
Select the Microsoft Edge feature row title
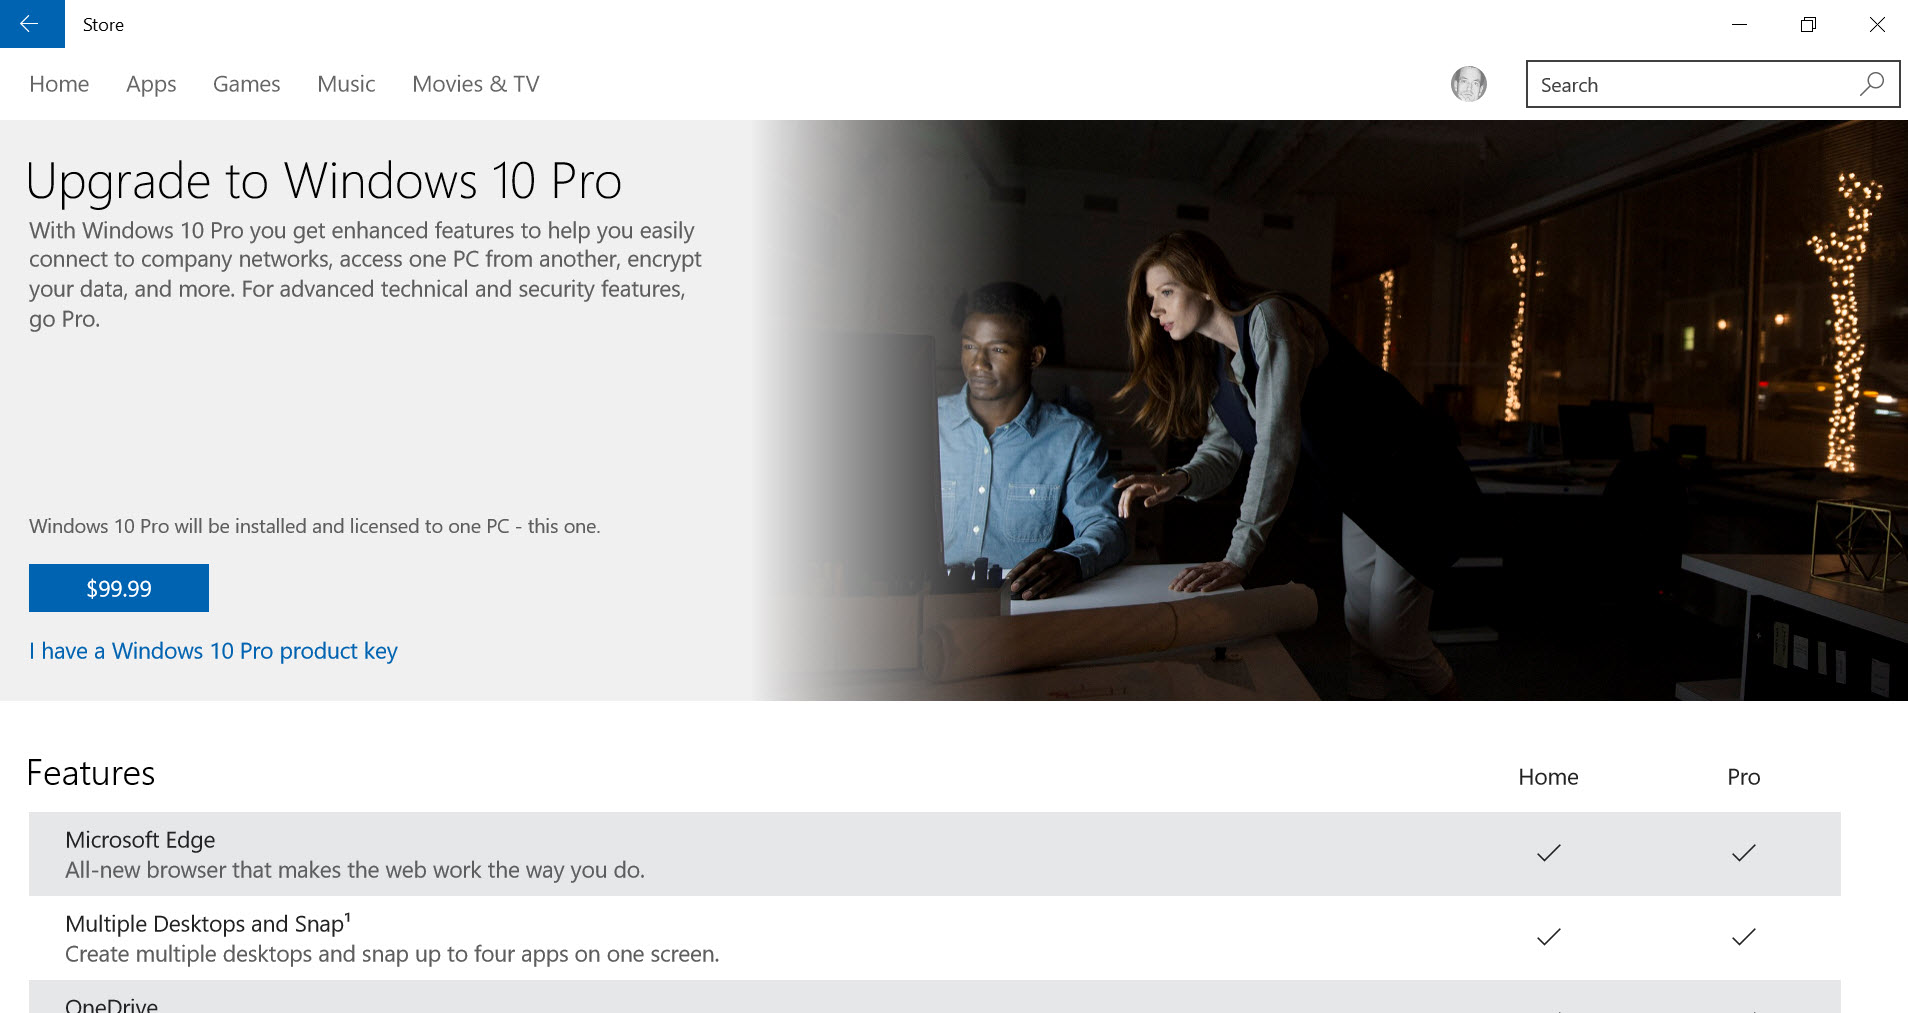pos(140,840)
